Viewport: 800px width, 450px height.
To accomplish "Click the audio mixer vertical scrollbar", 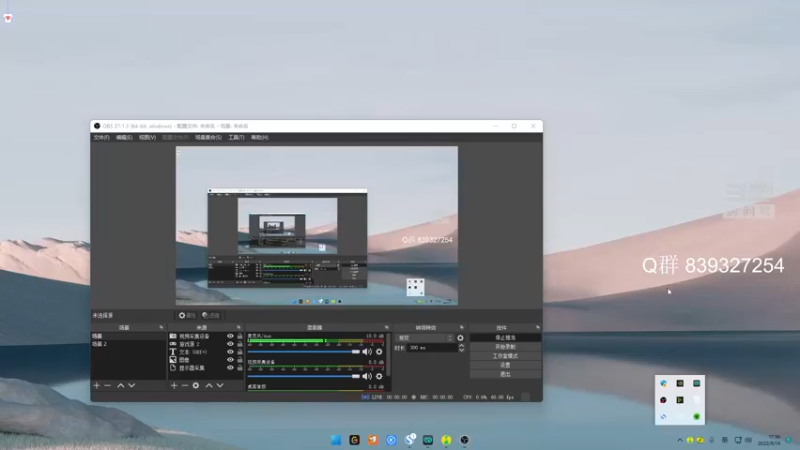I will [388, 355].
